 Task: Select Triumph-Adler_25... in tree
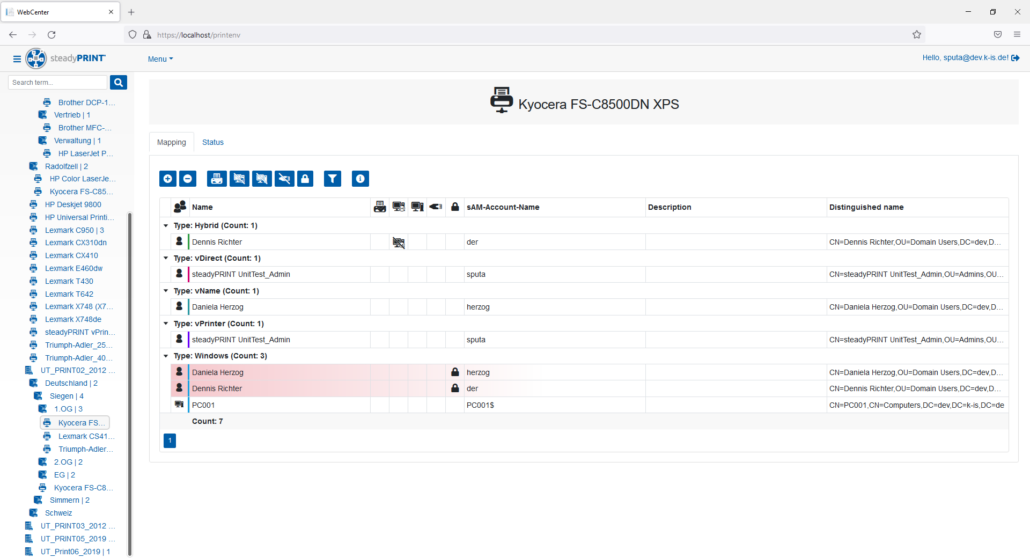coord(78,345)
